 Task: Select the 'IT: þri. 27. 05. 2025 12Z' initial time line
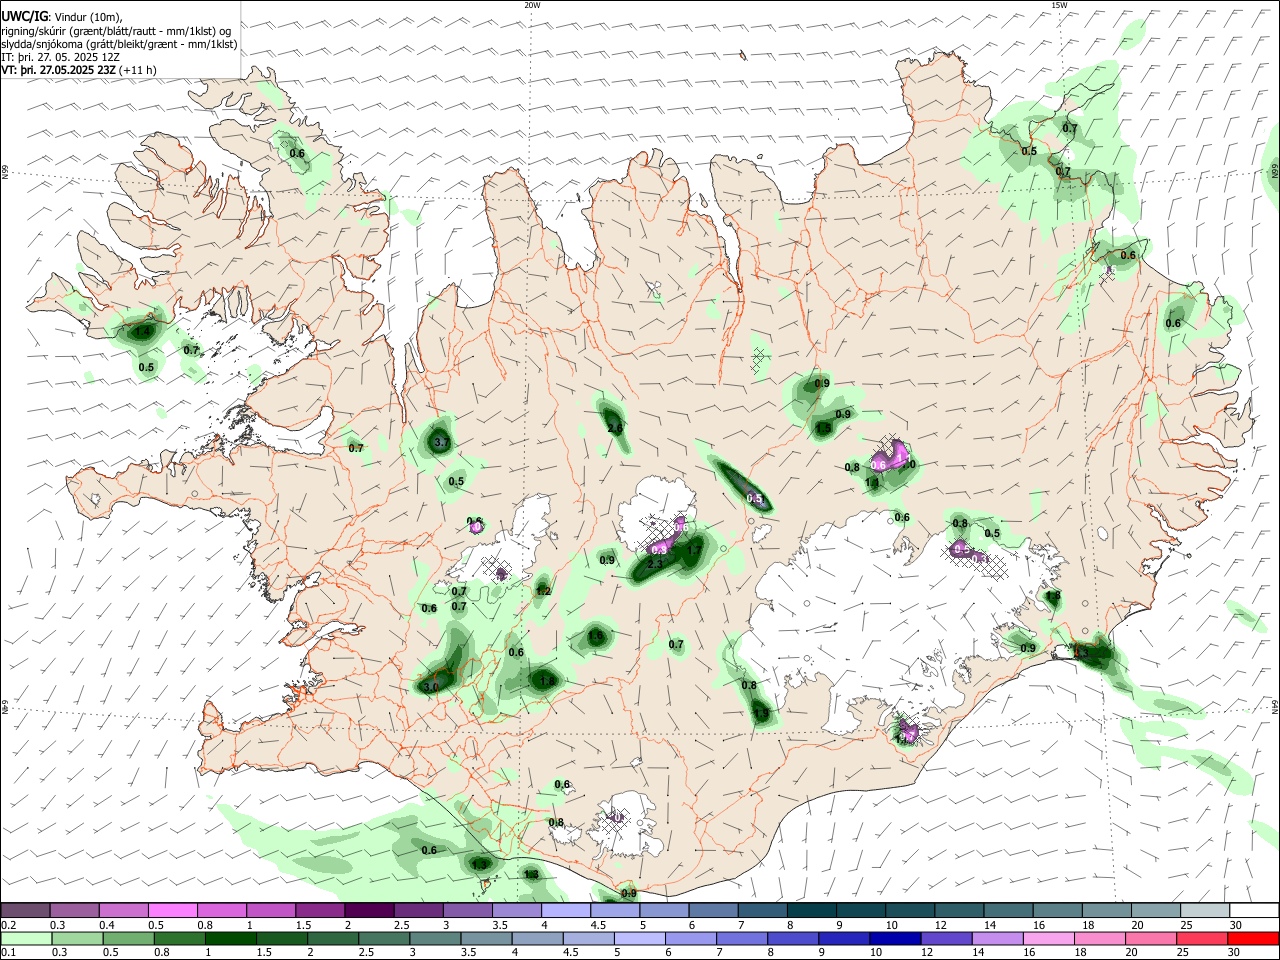coord(61,57)
